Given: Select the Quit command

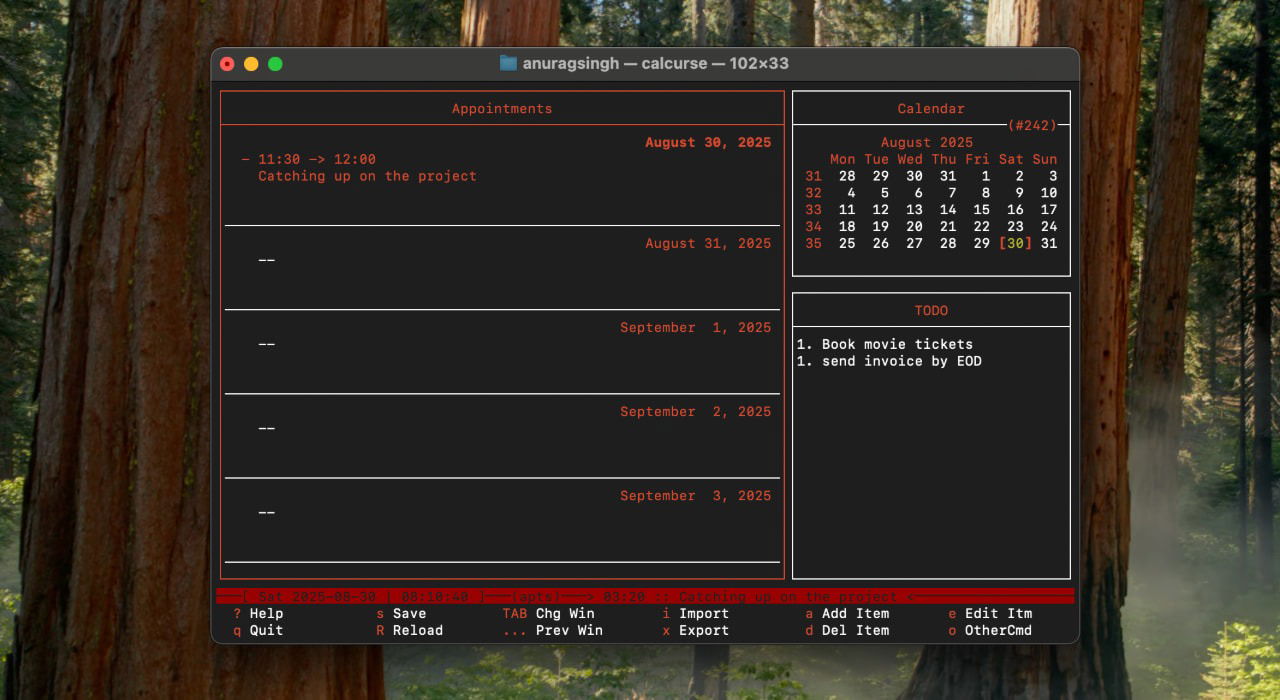Looking at the screenshot, I should (x=266, y=631).
